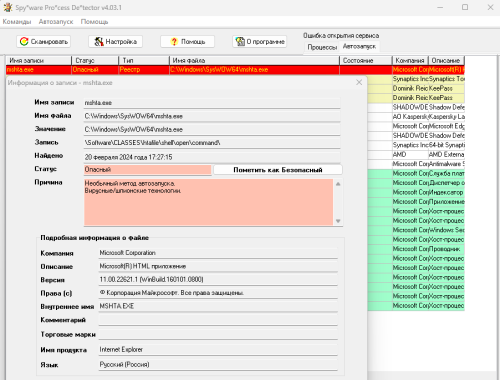Viewport: 500px width, 380px height.
Task: Select the 64-bit Synapti row
Action: tap(416, 145)
